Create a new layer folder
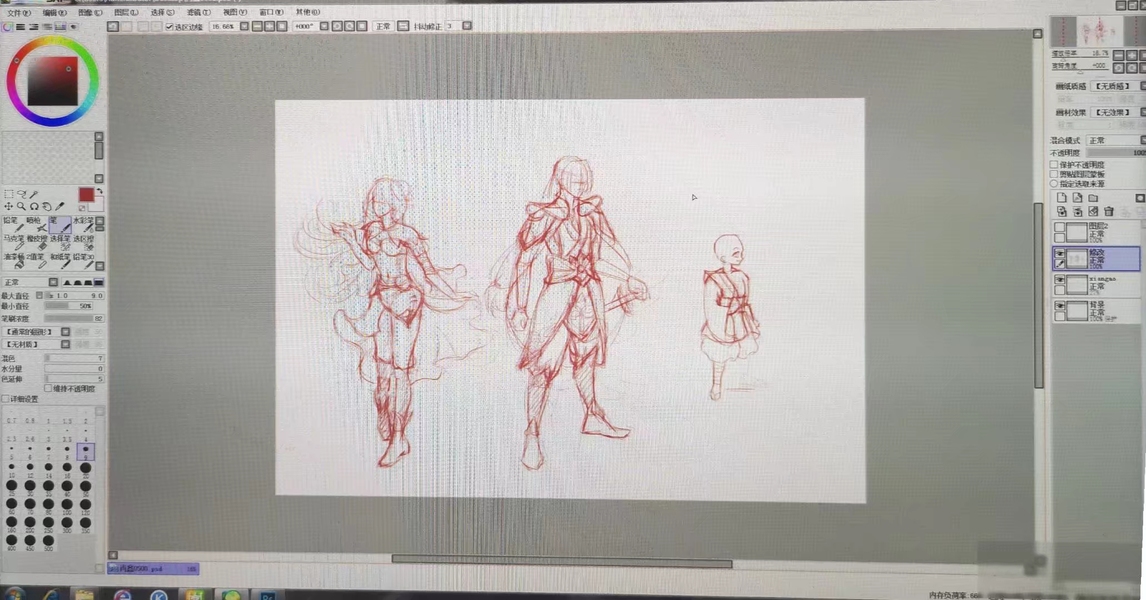The height and width of the screenshot is (600, 1146). pyautogui.click(x=1093, y=198)
